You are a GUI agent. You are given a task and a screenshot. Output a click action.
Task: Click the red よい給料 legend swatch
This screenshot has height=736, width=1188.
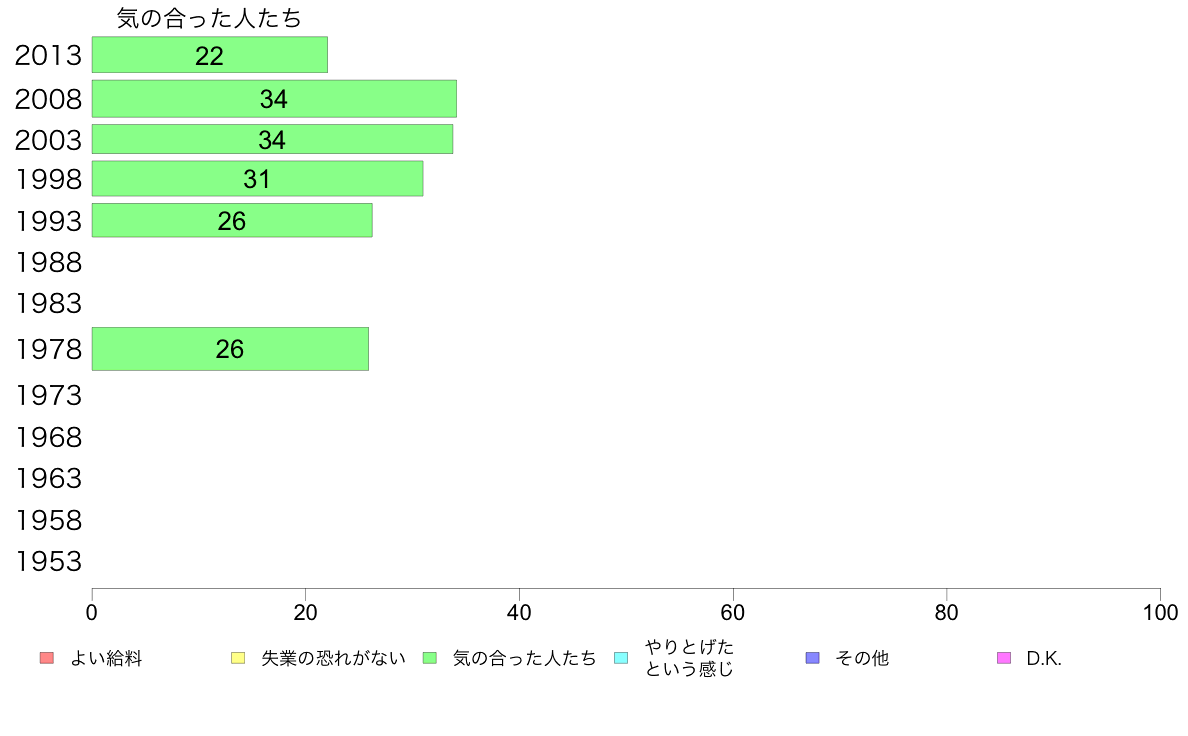[x=47, y=658]
